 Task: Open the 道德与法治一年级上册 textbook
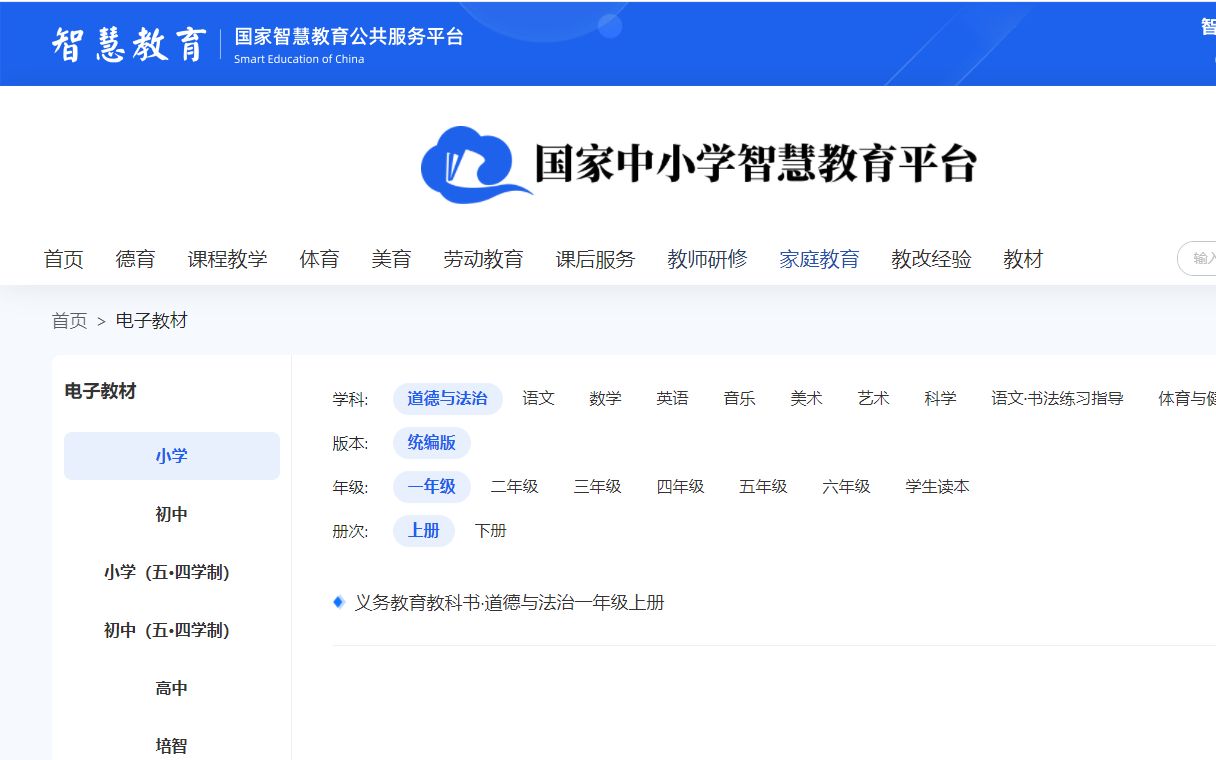pos(510,602)
